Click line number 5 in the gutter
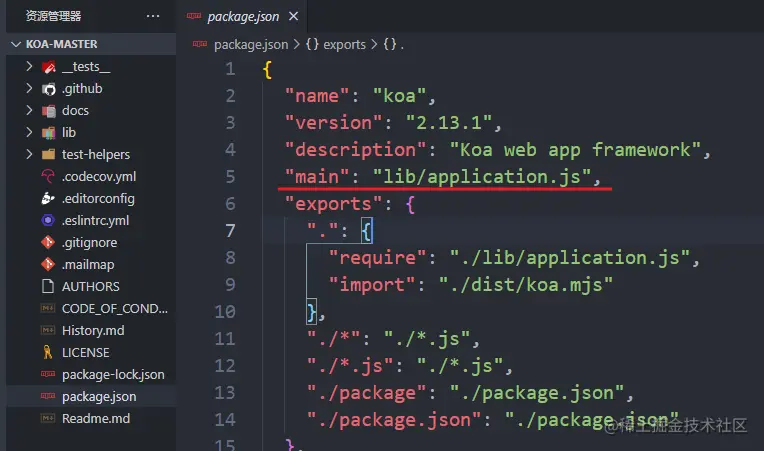Image resolution: width=764 pixels, height=451 pixels. point(230,176)
